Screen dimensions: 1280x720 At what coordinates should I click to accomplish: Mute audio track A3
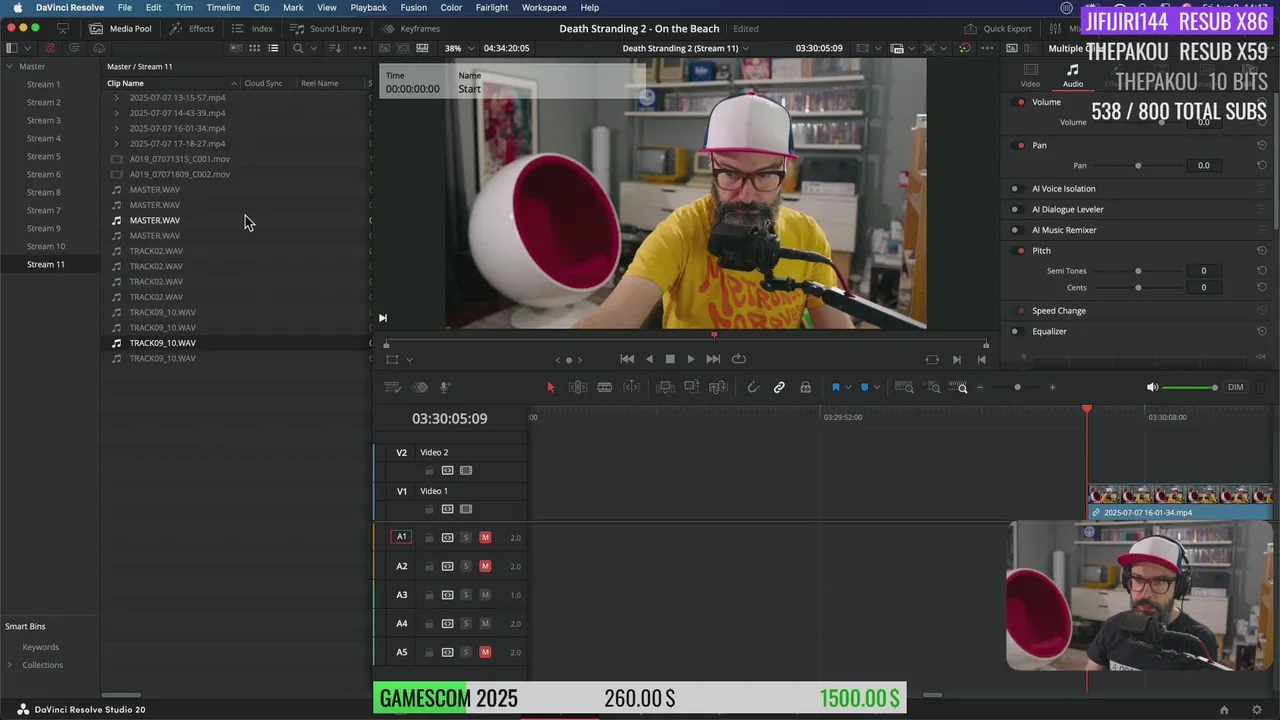click(485, 595)
